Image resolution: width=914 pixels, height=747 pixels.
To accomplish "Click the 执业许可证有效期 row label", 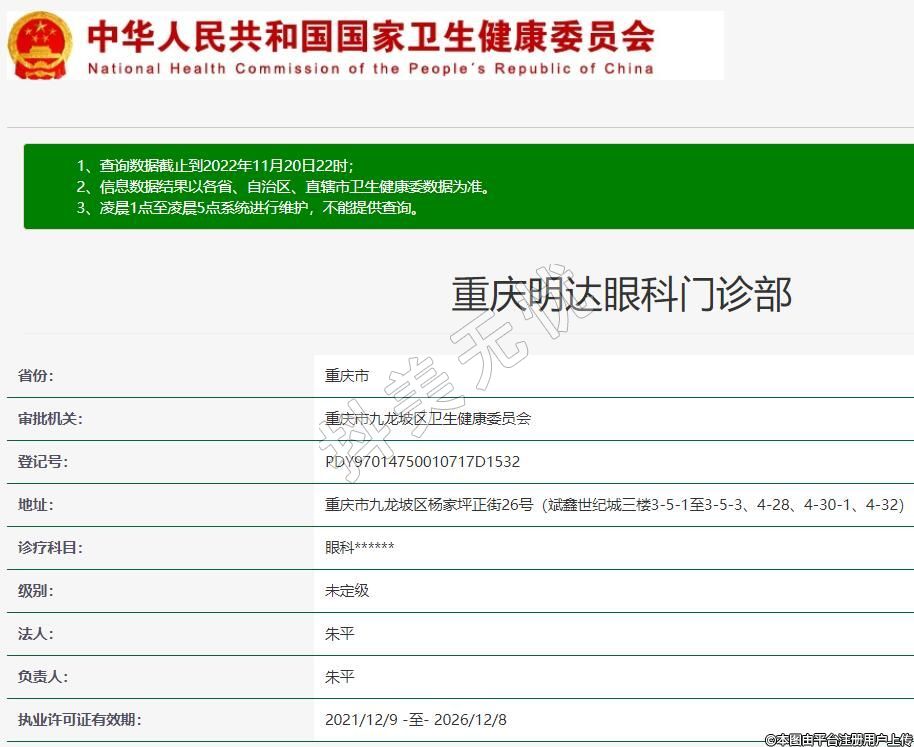I will pyautogui.click(x=79, y=720).
